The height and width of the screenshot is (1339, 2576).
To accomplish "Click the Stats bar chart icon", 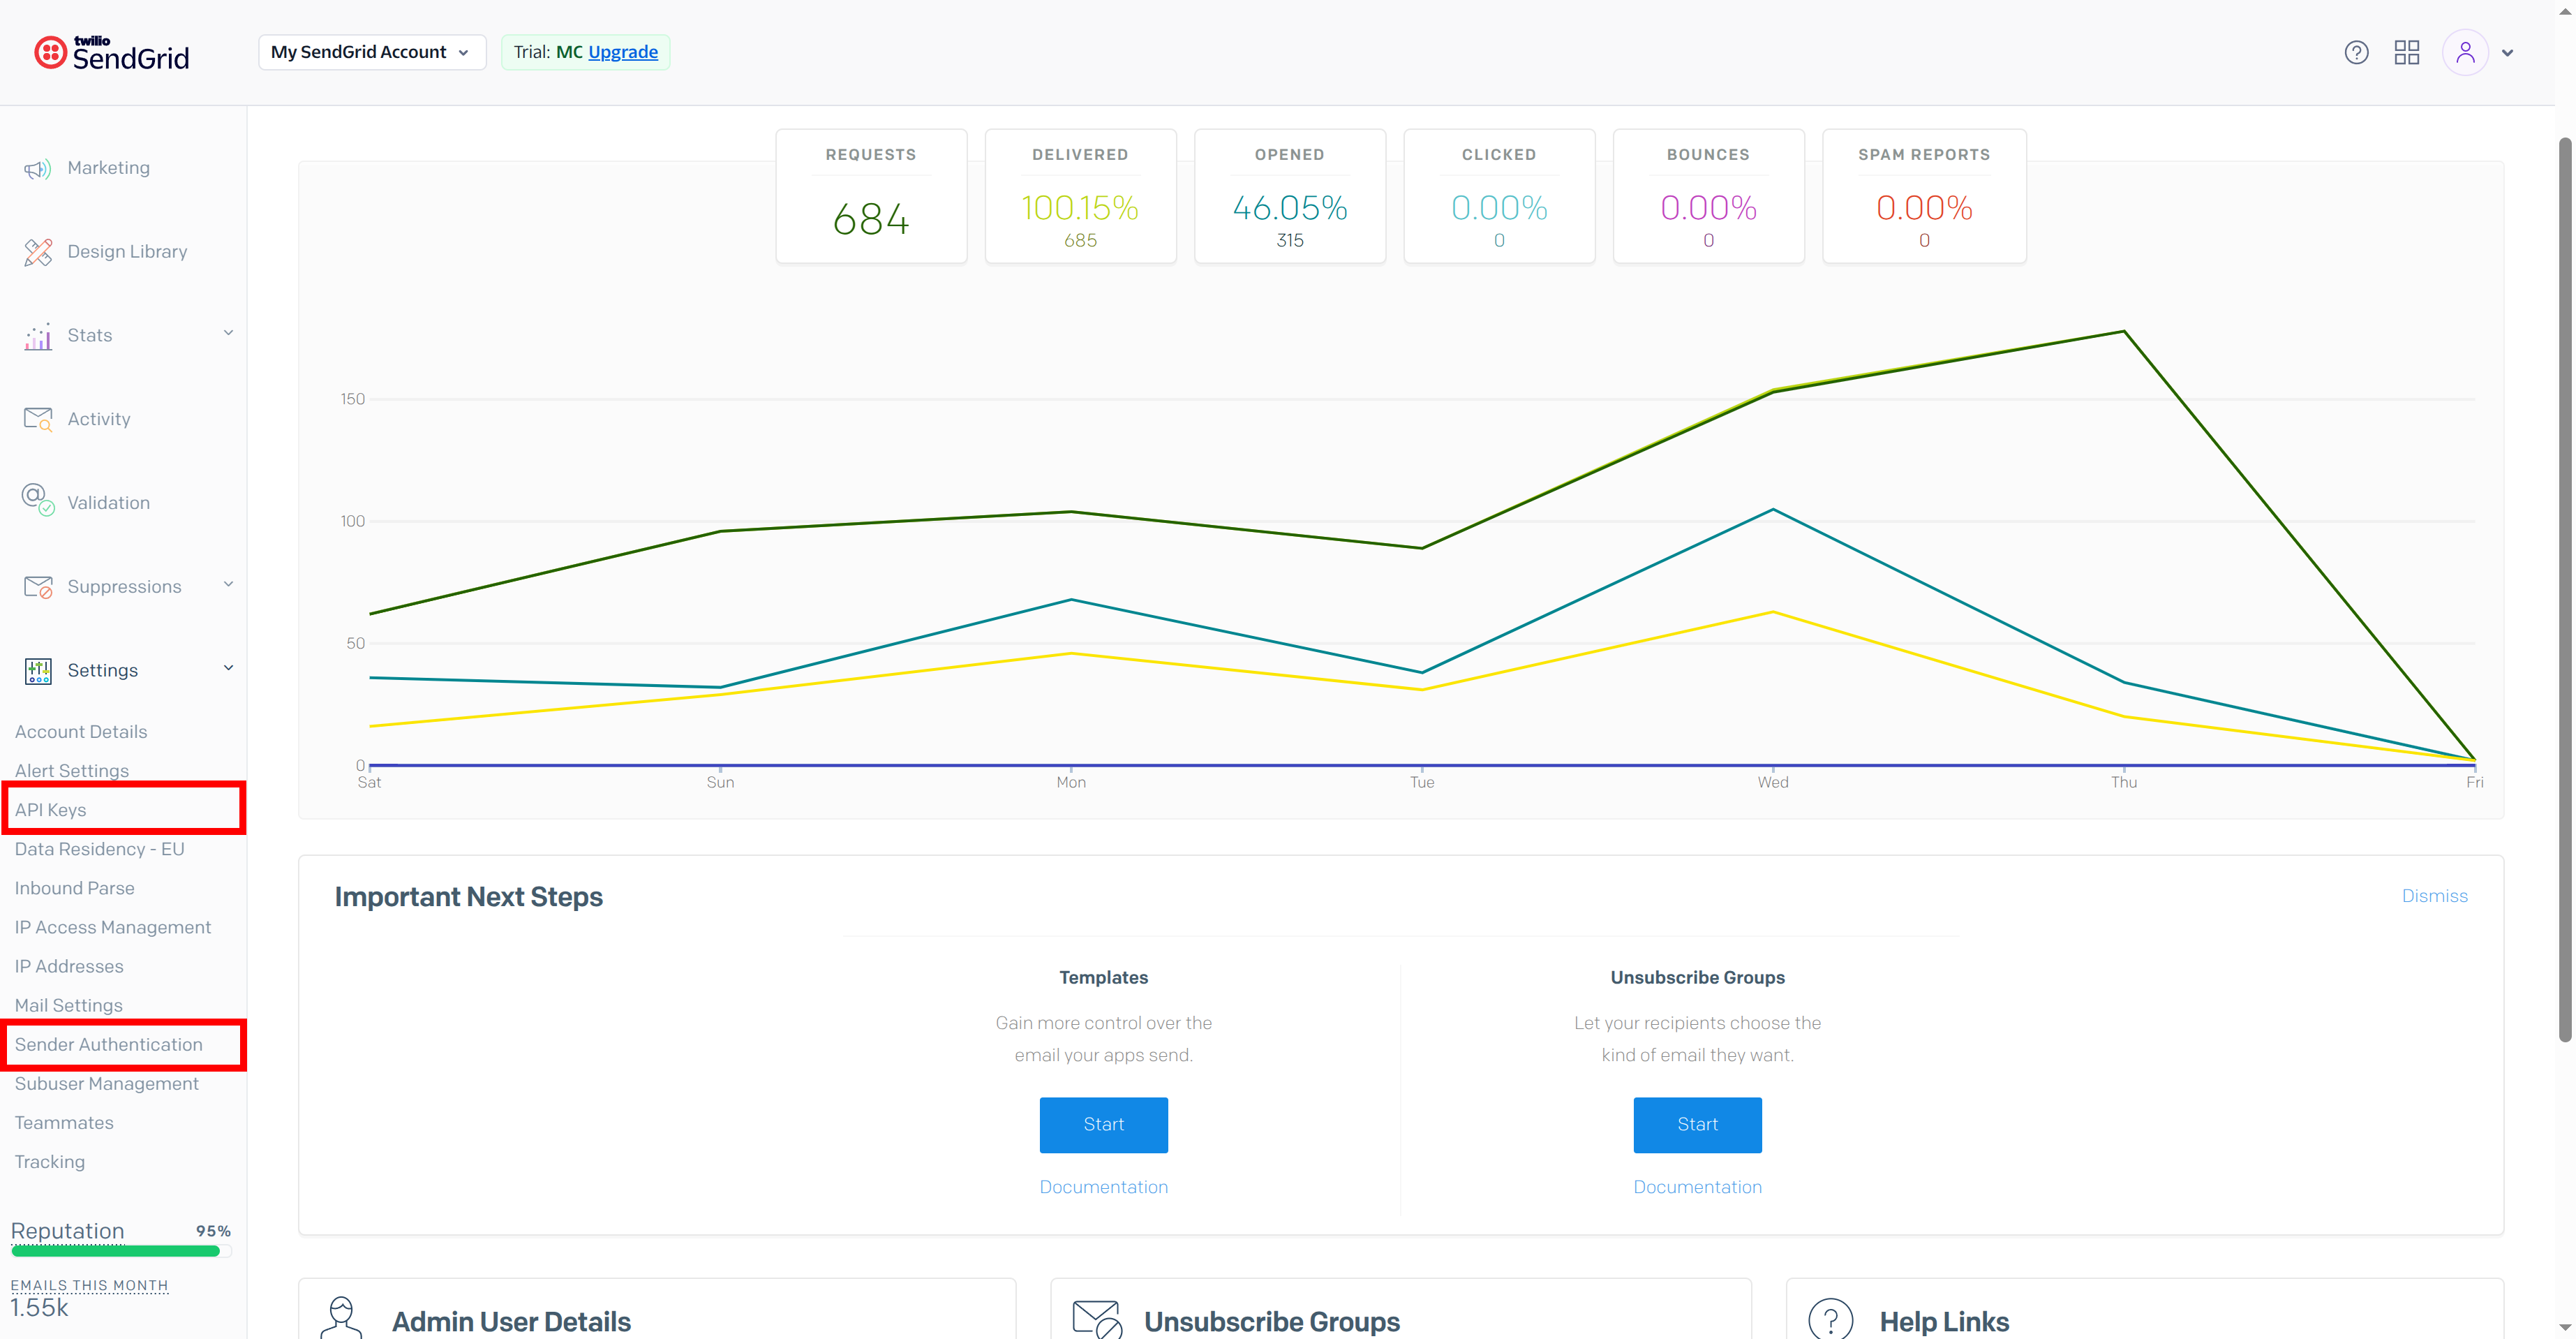I will pos(38,337).
